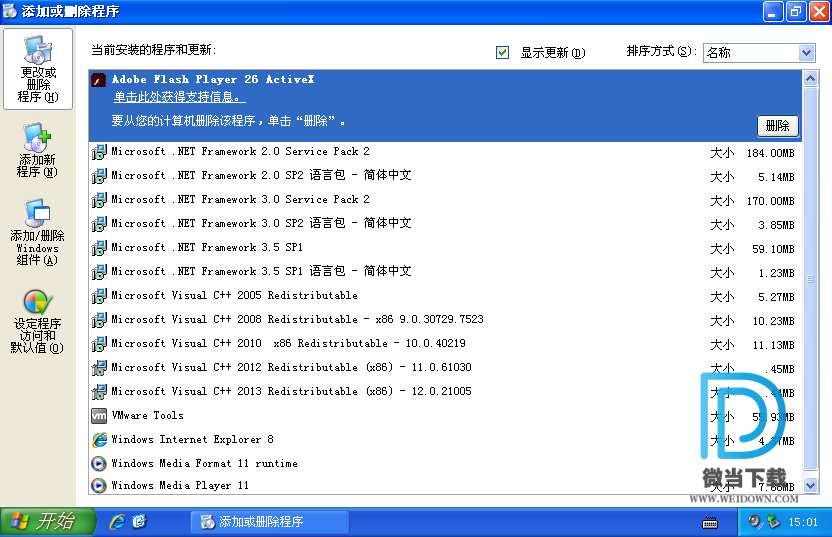The height and width of the screenshot is (537, 832).
Task: Select Microsoft .NET Framework 3.5 SP1 entry
Action: [x=445, y=248]
